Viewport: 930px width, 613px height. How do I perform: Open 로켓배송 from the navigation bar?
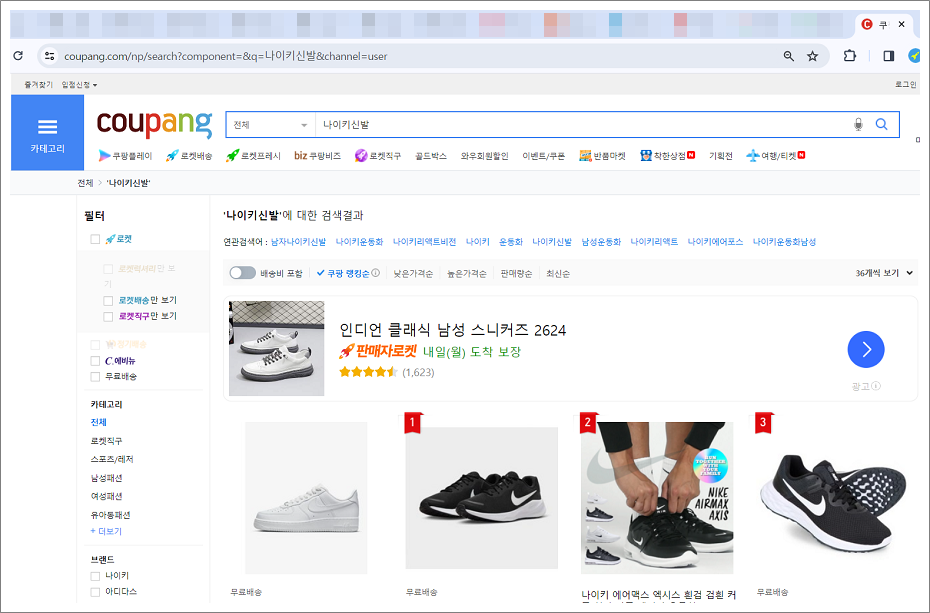(189, 156)
